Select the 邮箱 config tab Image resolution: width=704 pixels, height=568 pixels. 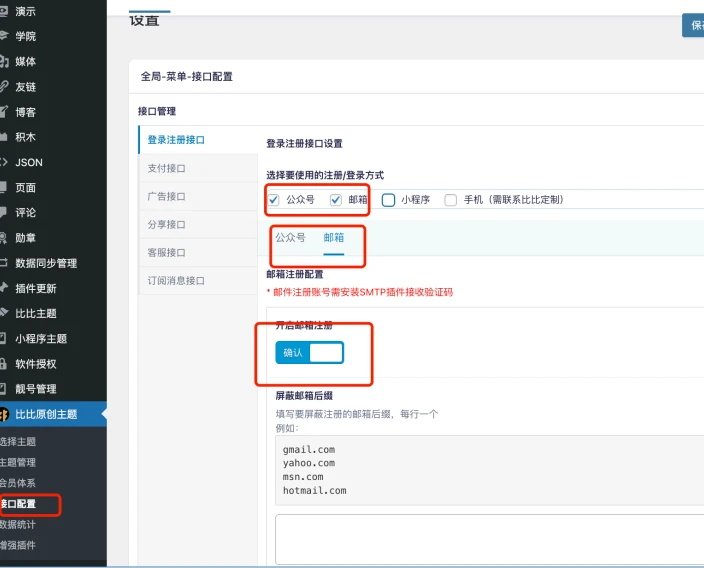point(334,238)
